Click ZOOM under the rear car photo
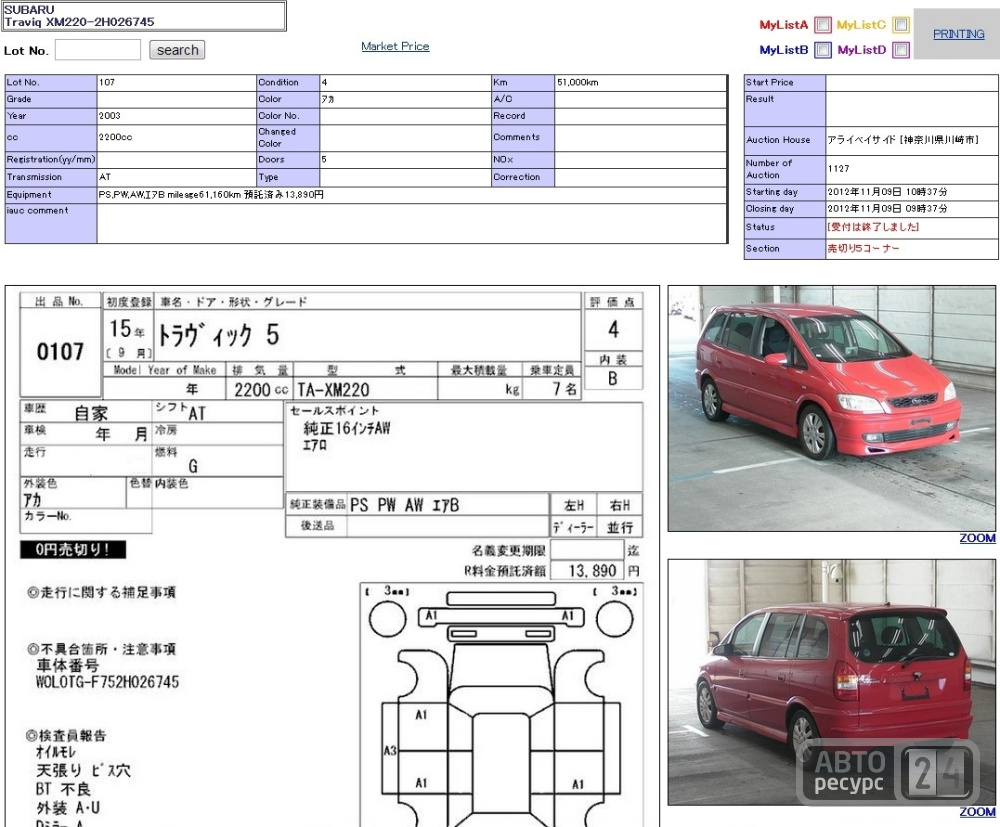The height and width of the screenshot is (827, 1000). 977,812
